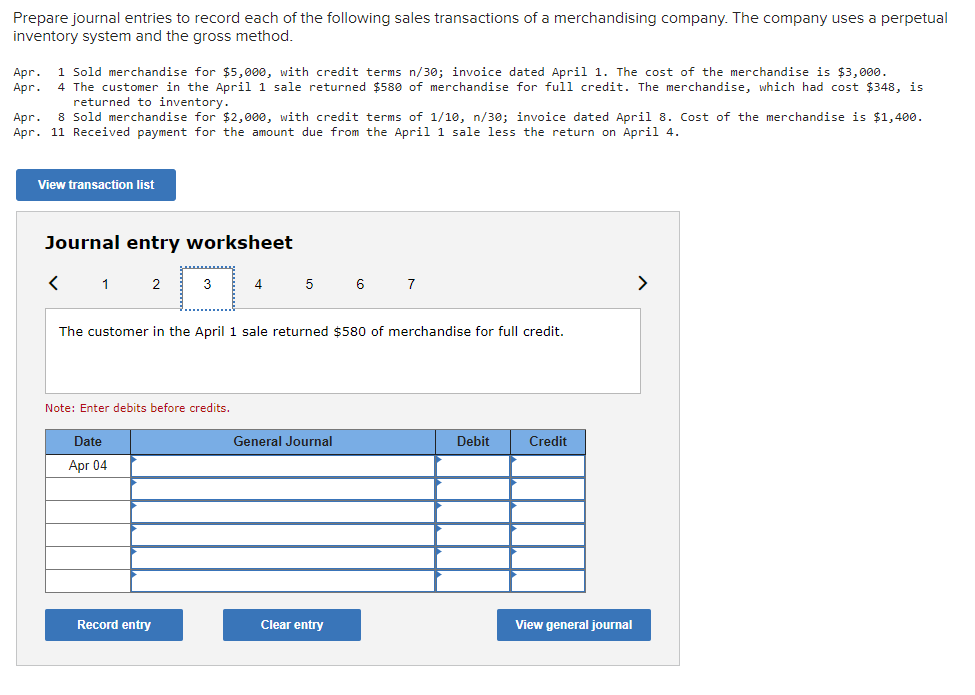Viewport: 975px width, 695px height.
Task: Click the Apr 04 date cell
Action: (87, 464)
